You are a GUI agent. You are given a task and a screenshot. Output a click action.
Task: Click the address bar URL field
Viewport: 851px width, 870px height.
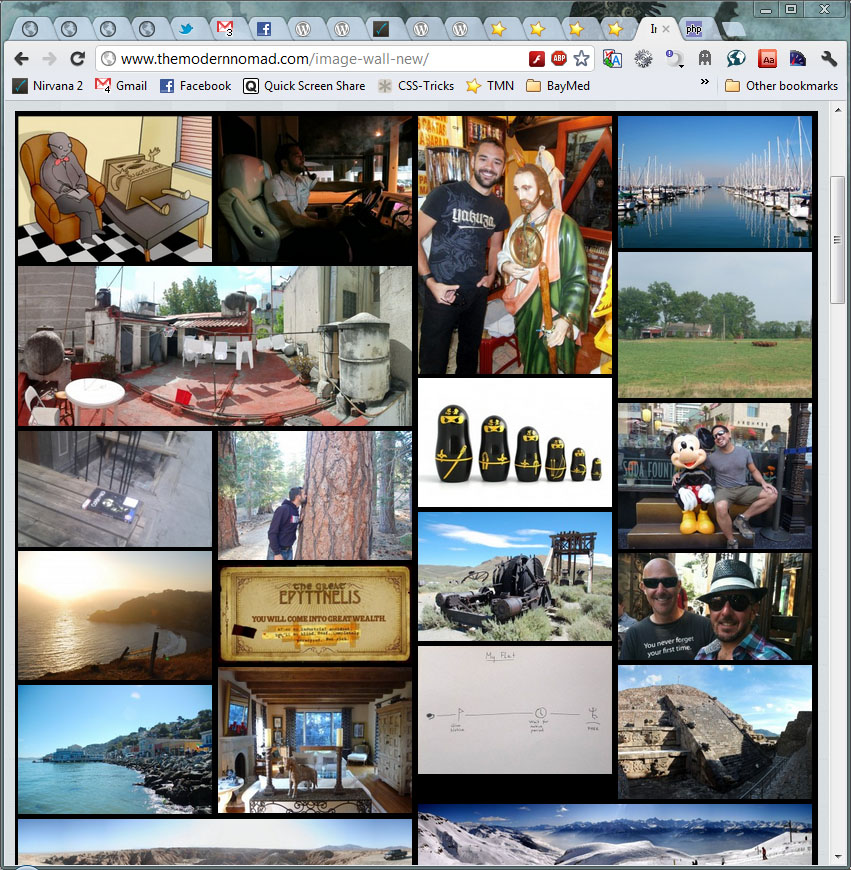click(x=320, y=59)
